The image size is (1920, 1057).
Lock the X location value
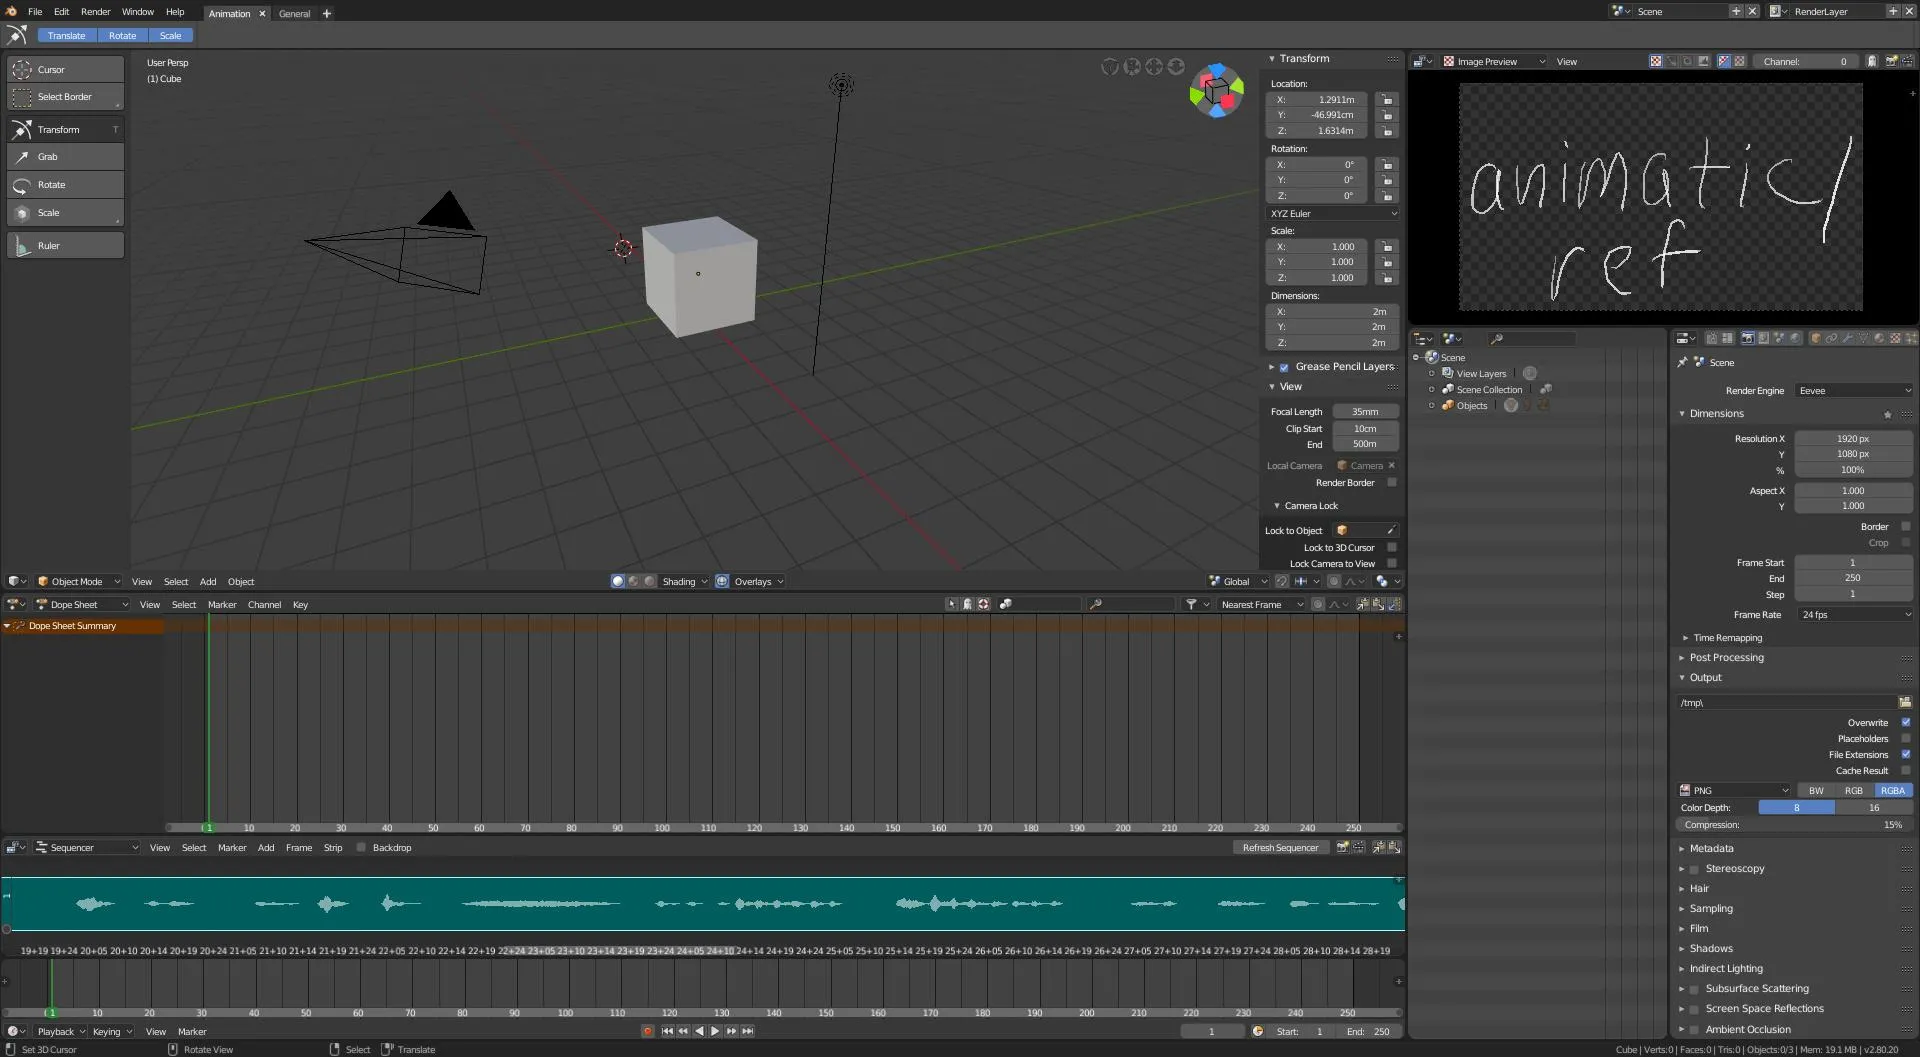1387,100
